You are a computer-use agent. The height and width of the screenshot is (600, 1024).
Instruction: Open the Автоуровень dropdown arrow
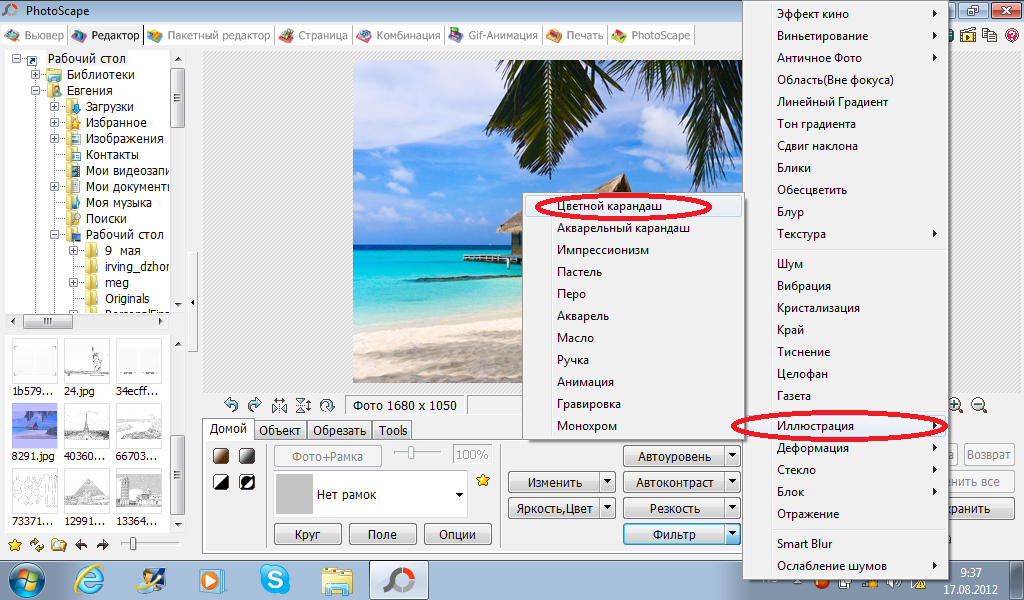point(733,456)
